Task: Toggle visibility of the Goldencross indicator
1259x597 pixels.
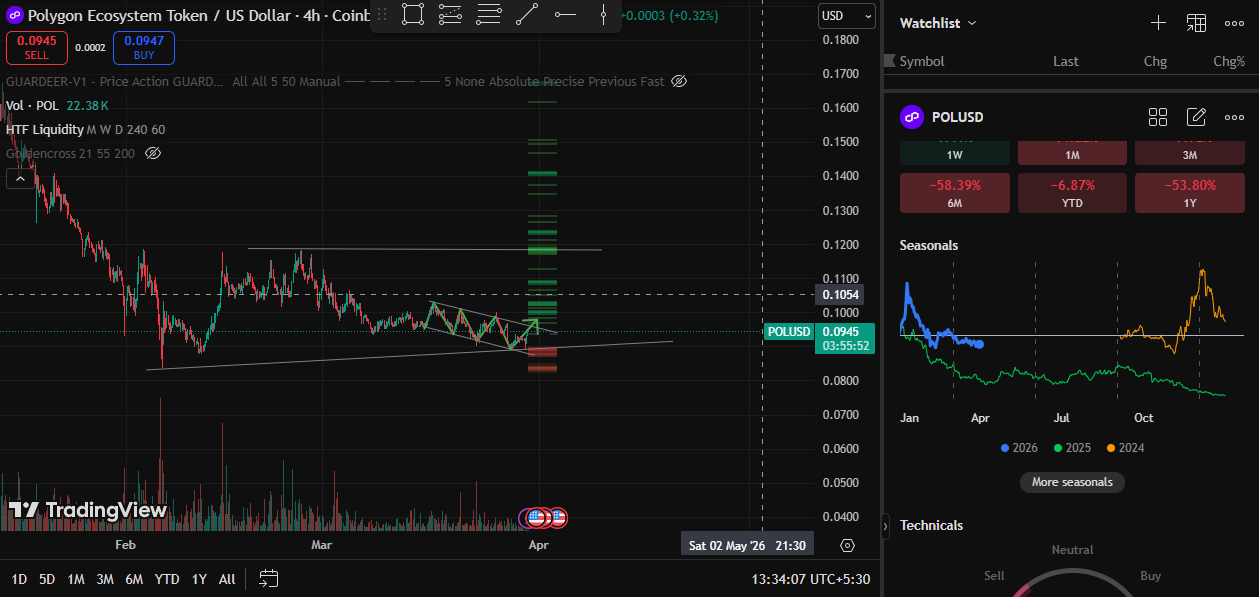Action: coord(153,153)
